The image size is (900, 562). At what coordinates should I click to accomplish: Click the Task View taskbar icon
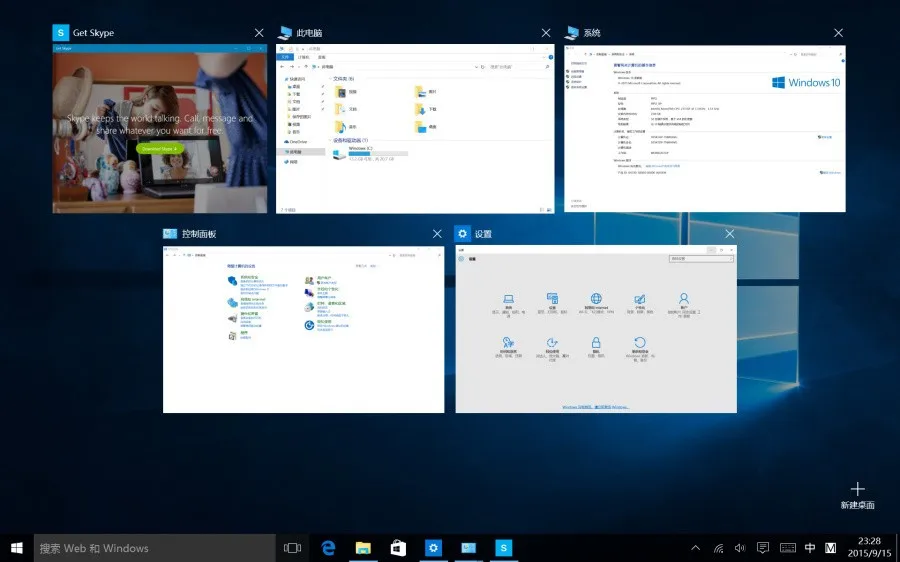pos(292,548)
